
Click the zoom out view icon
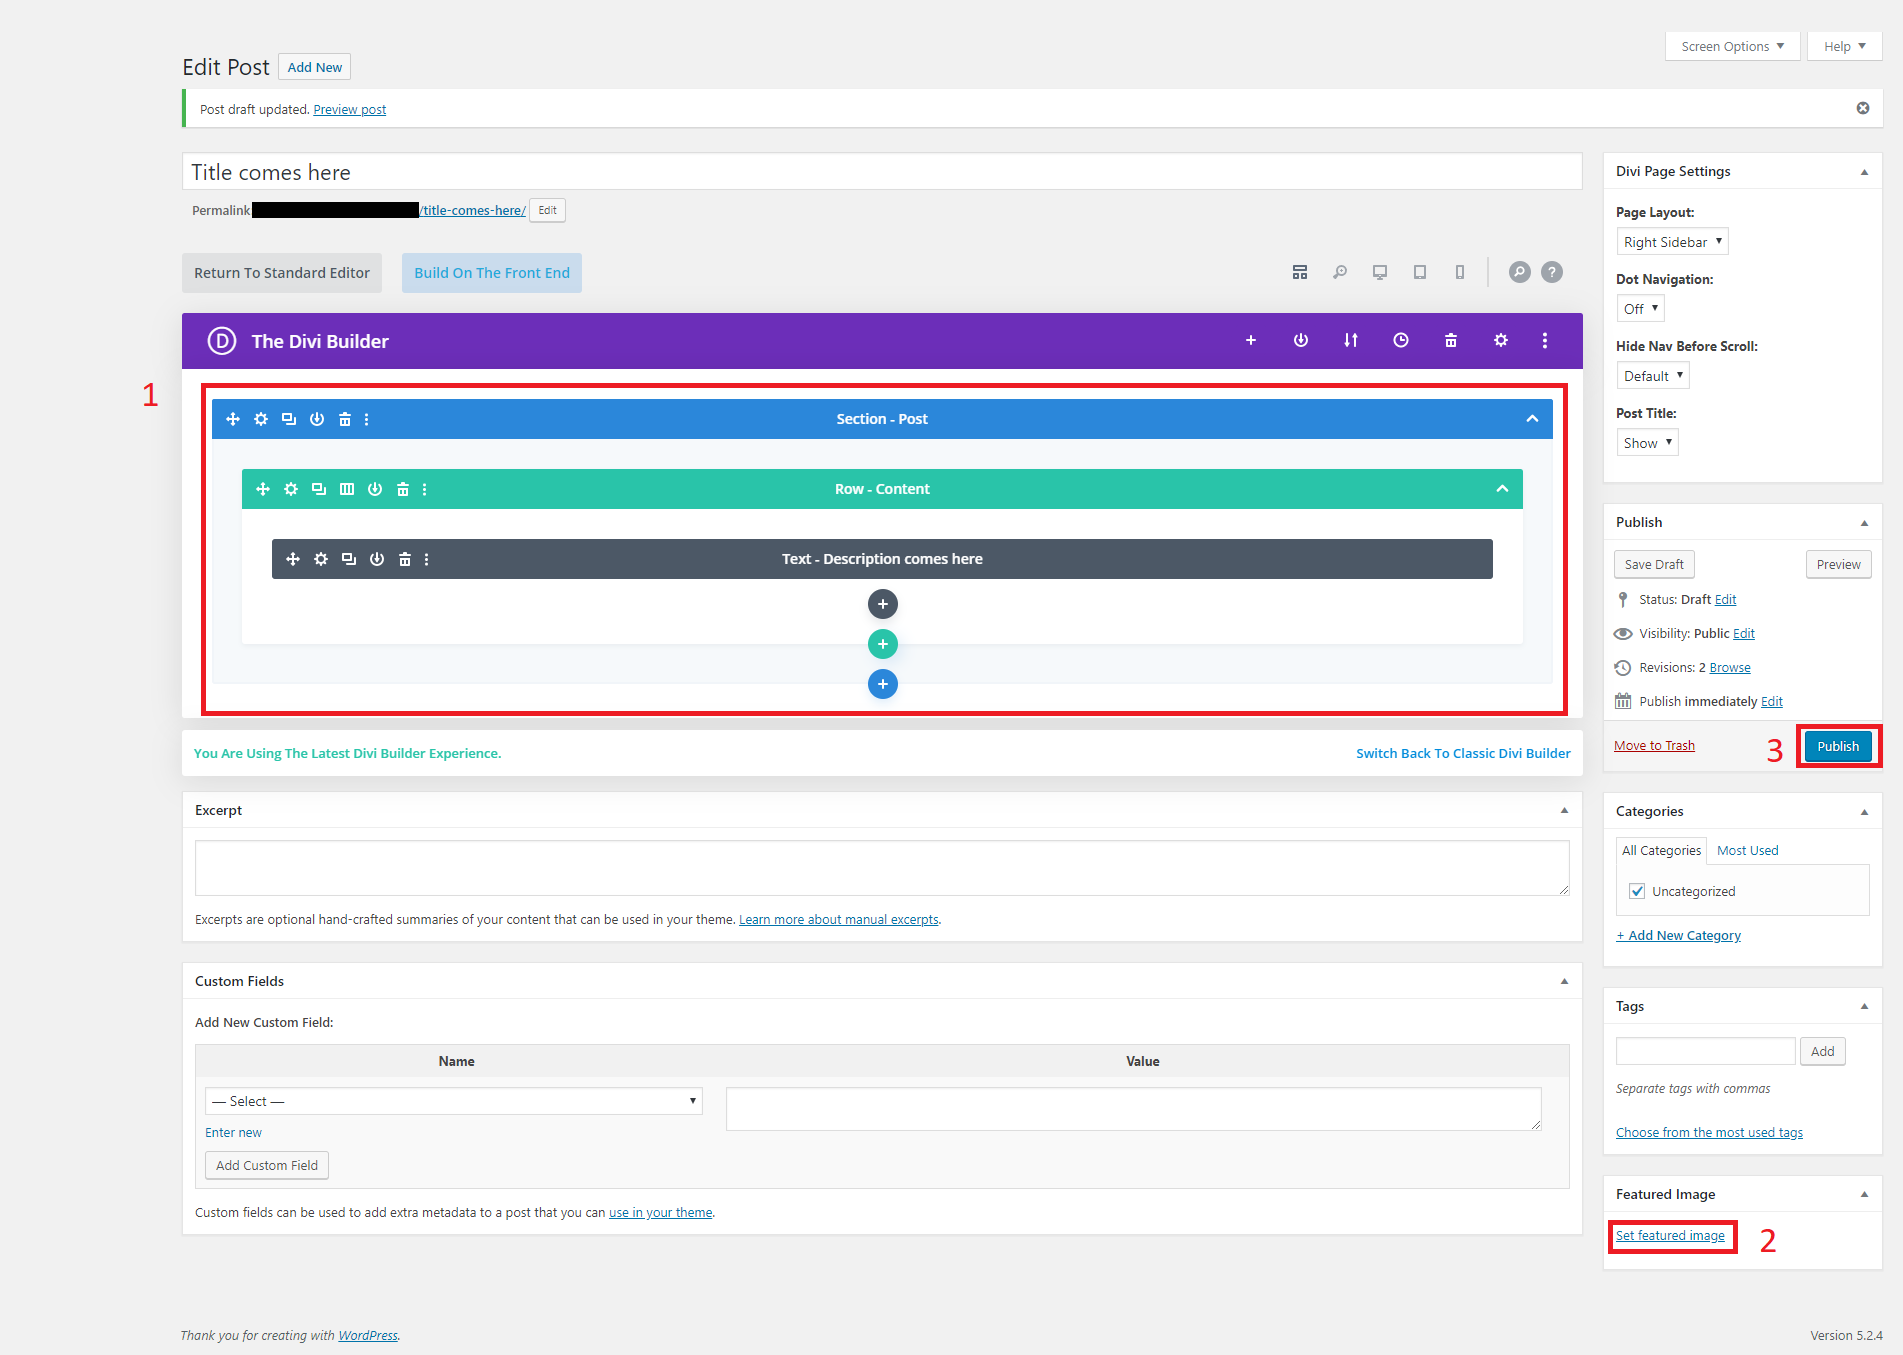pos(1340,272)
